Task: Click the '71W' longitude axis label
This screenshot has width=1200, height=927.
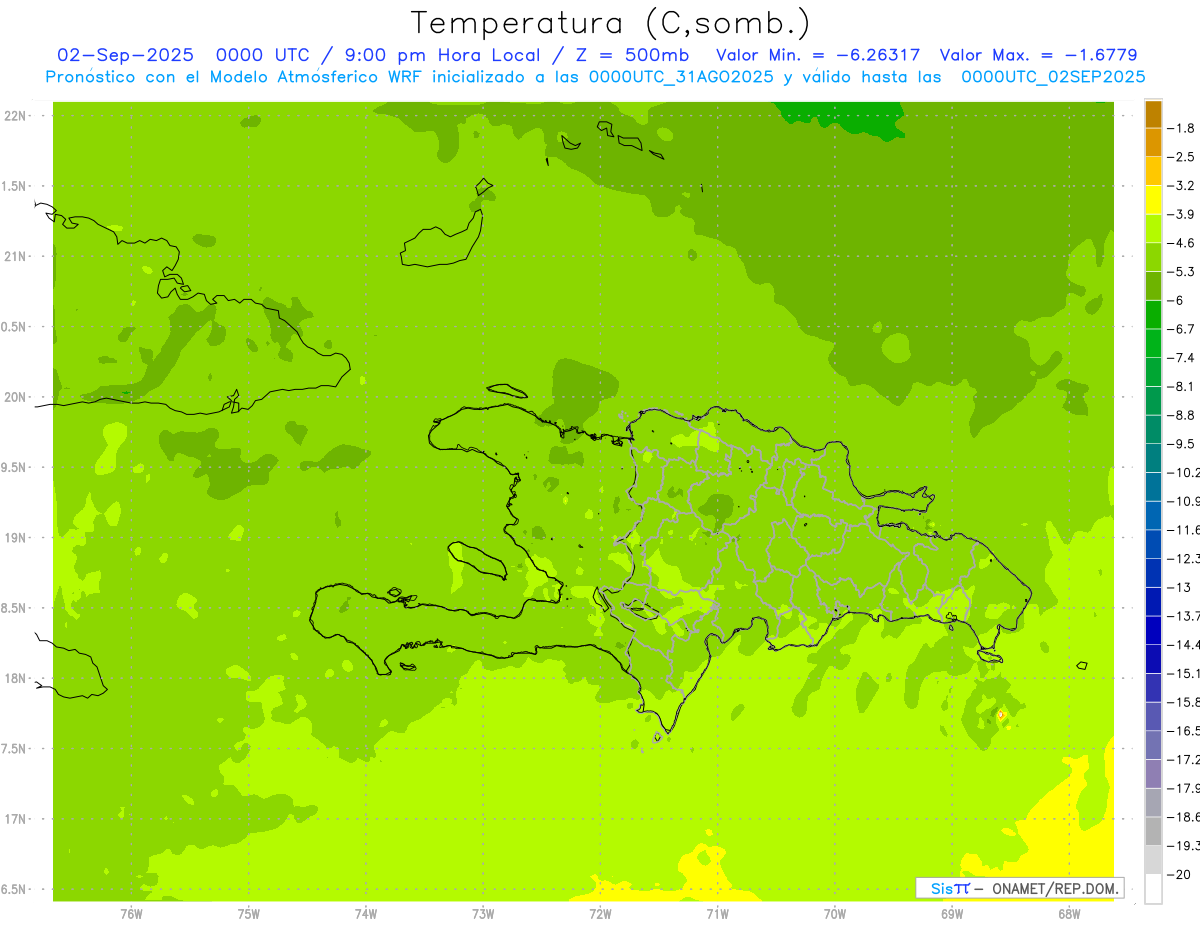Action: pyautogui.click(x=717, y=913)
